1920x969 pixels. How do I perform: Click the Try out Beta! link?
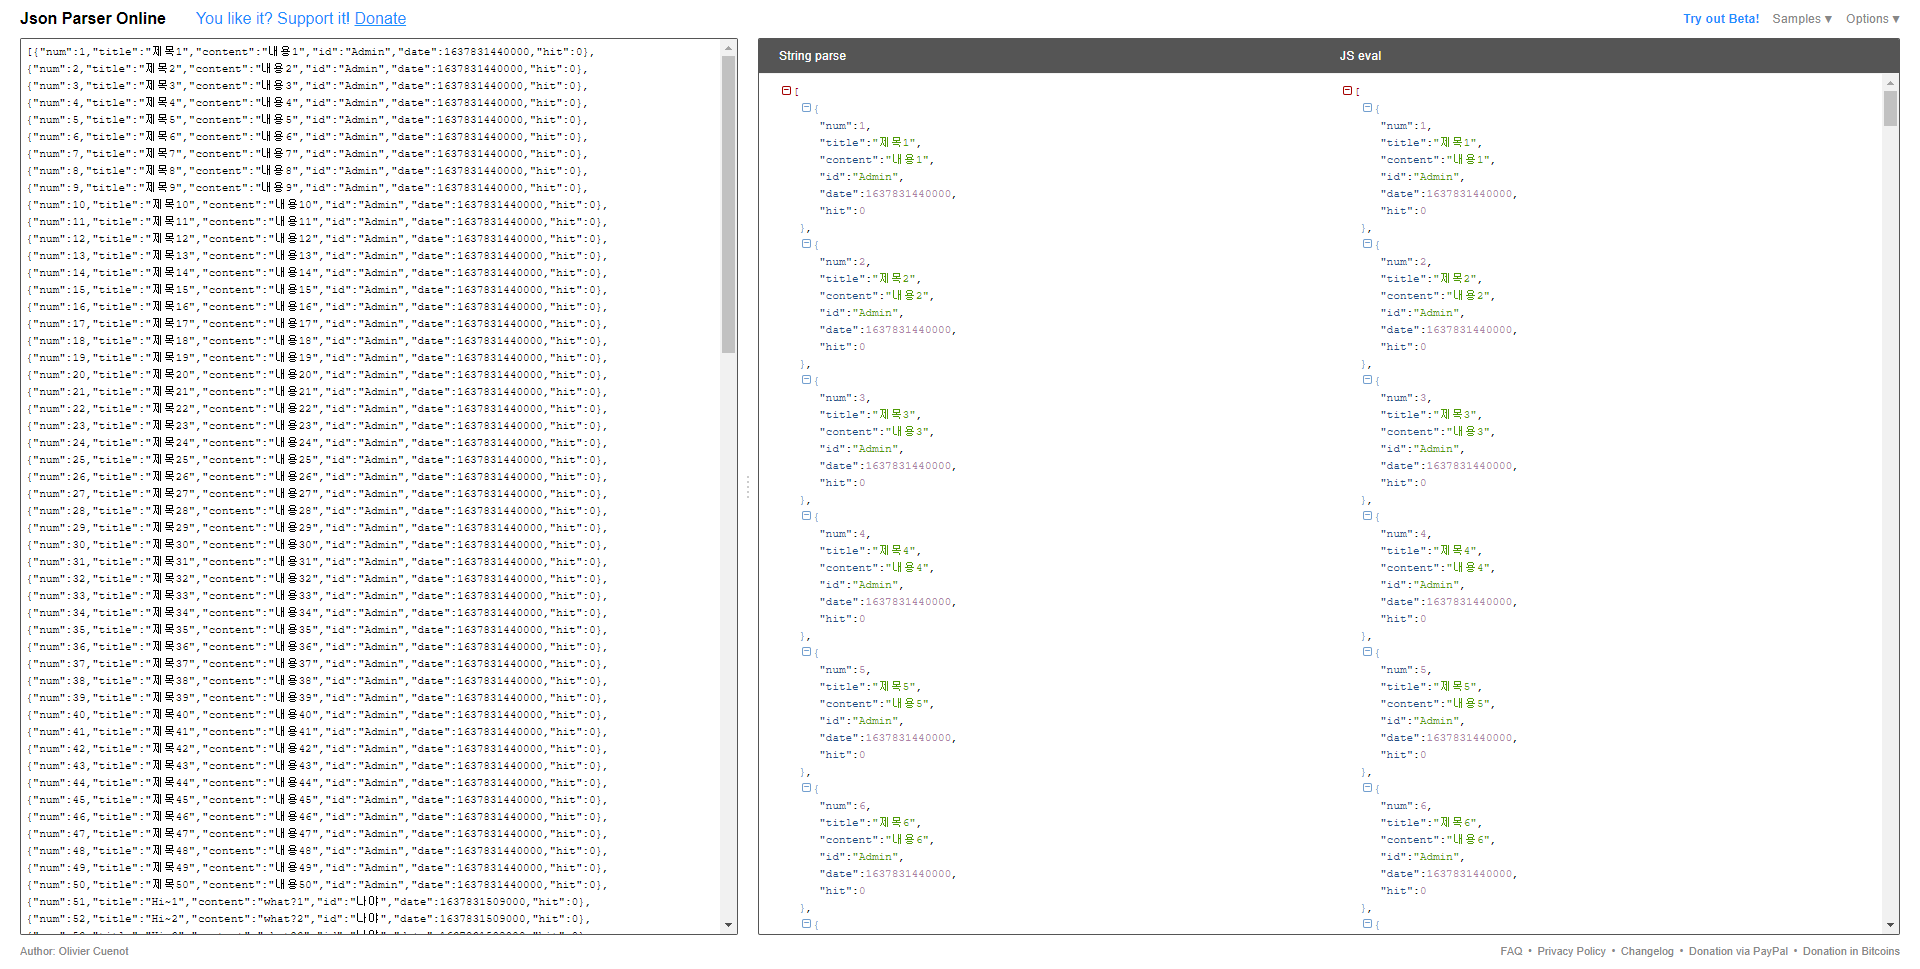click(1721, 19)
